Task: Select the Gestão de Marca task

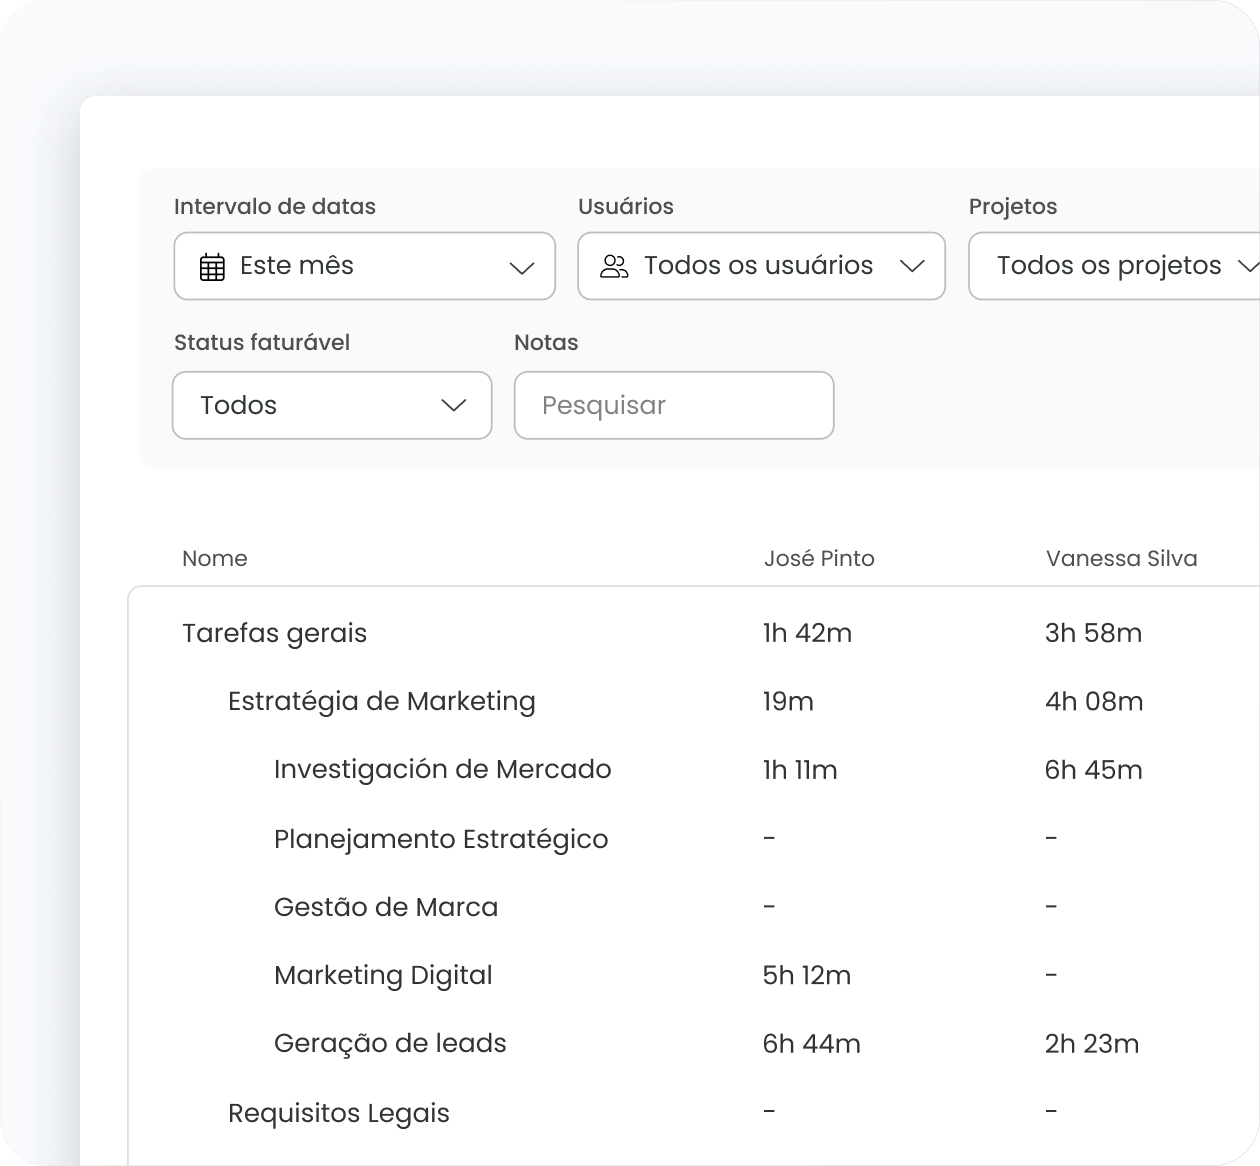Action: click(x=385, y=907)
